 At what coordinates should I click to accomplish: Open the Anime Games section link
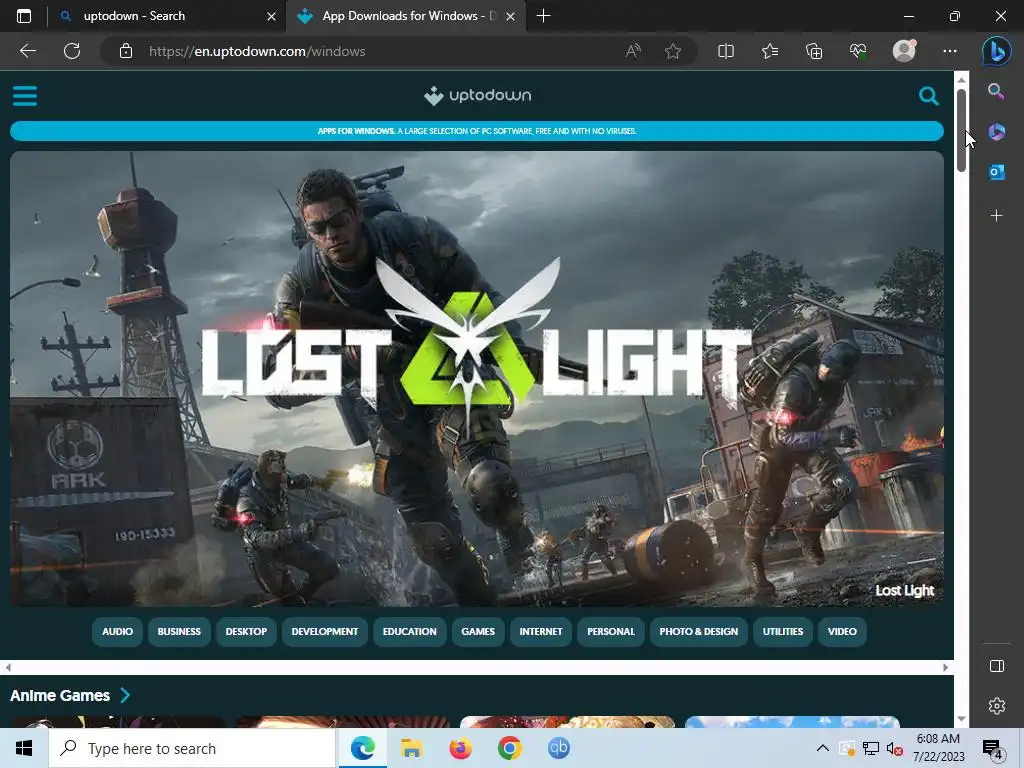(60, 696)
